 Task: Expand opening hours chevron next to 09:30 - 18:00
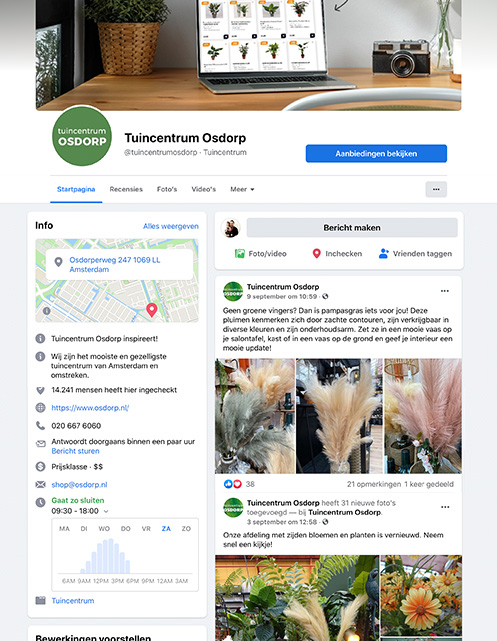pos(106,511)
